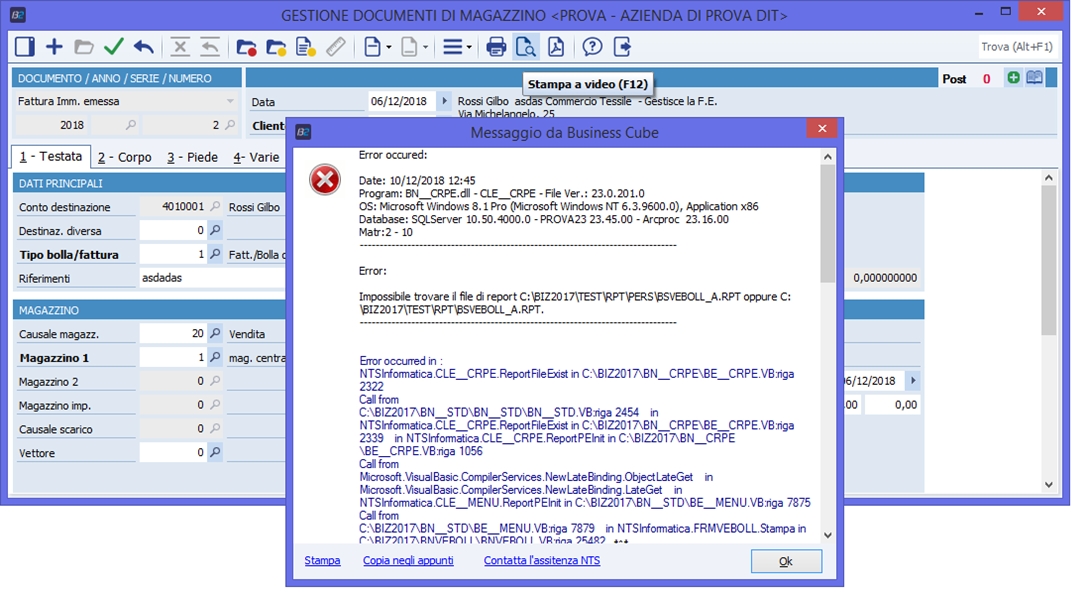
Task: Click the document icon with yellow dot
Action: point(306,47)
